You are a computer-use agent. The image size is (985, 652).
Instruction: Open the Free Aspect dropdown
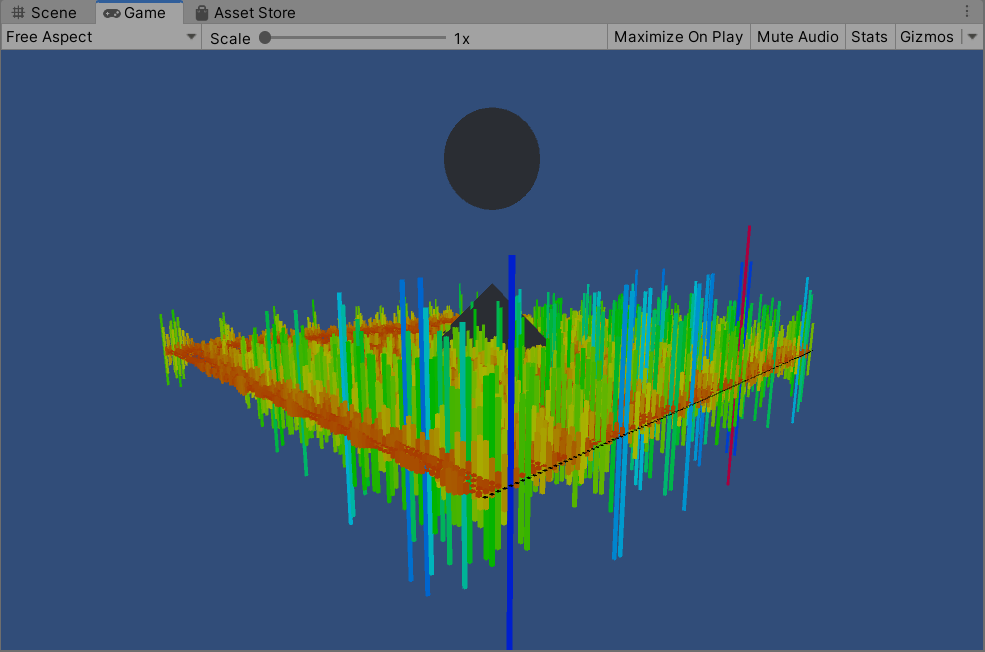point(101,37)
